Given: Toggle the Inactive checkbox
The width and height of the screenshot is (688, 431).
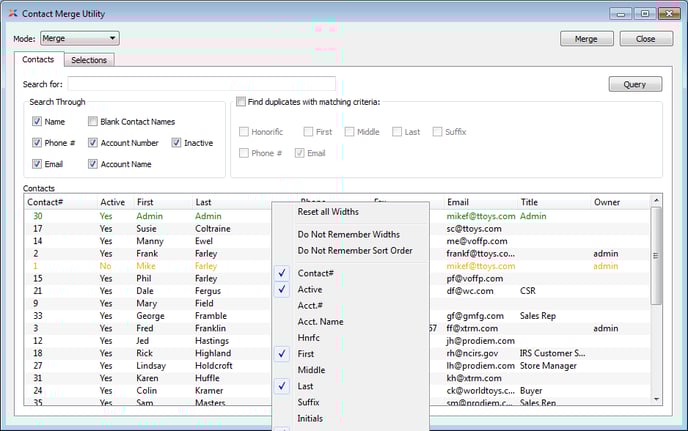Looking at the screenshot, I should point(177,143).
